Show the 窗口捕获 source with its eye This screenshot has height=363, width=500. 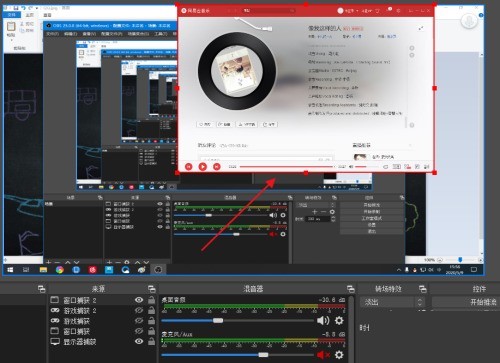point(139,331)
